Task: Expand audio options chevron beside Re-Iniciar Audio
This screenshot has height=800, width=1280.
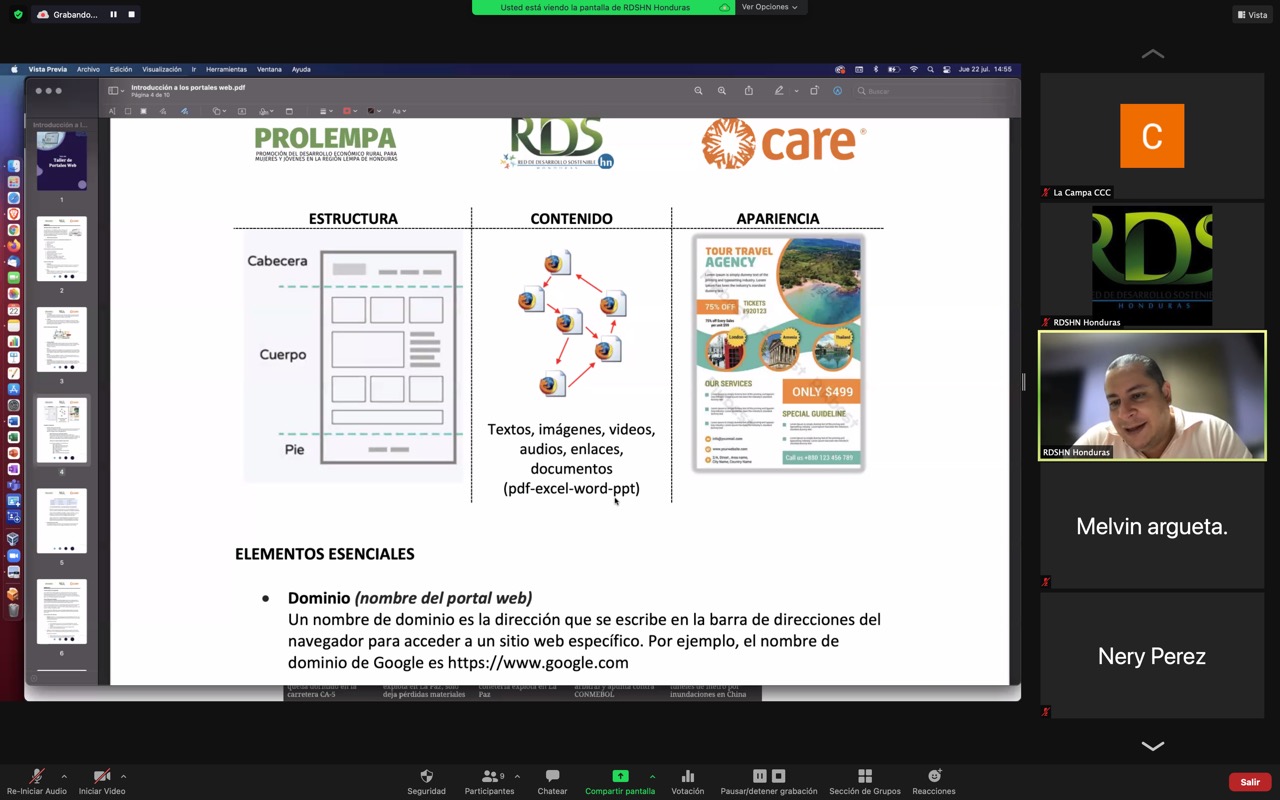Action: tap(64, 776)
